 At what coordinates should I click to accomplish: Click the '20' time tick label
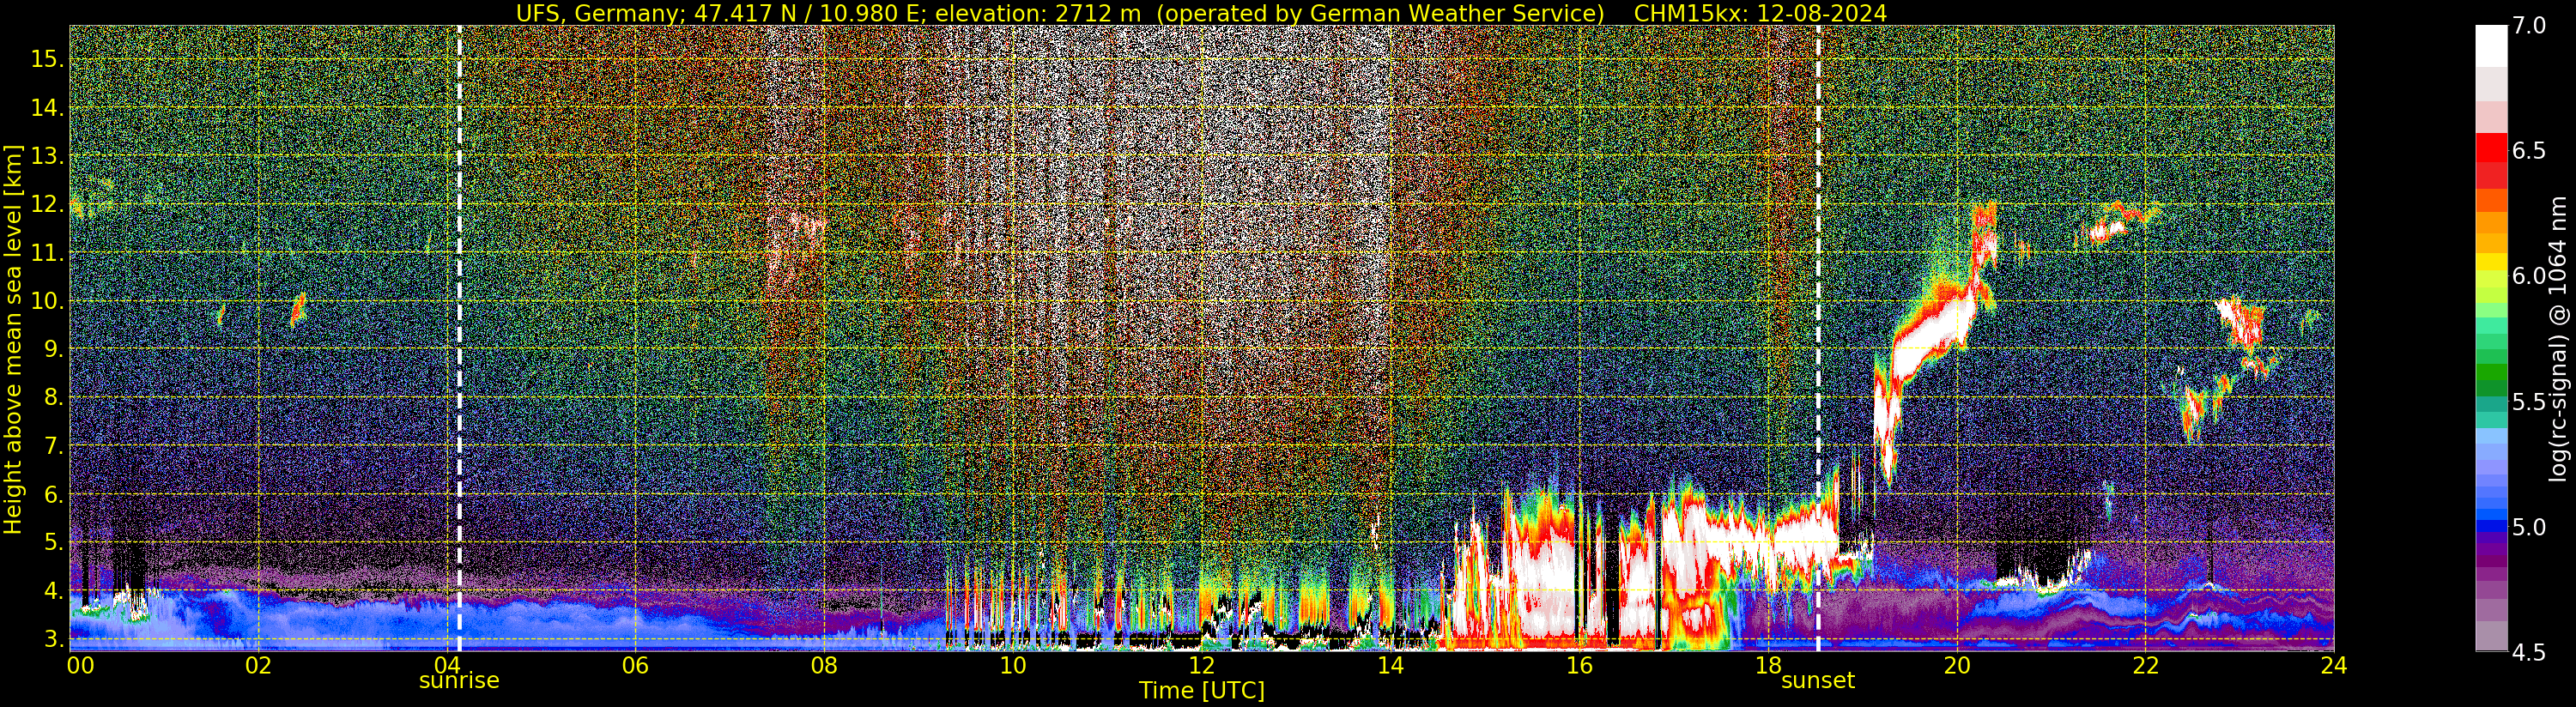coord(1957,665)
